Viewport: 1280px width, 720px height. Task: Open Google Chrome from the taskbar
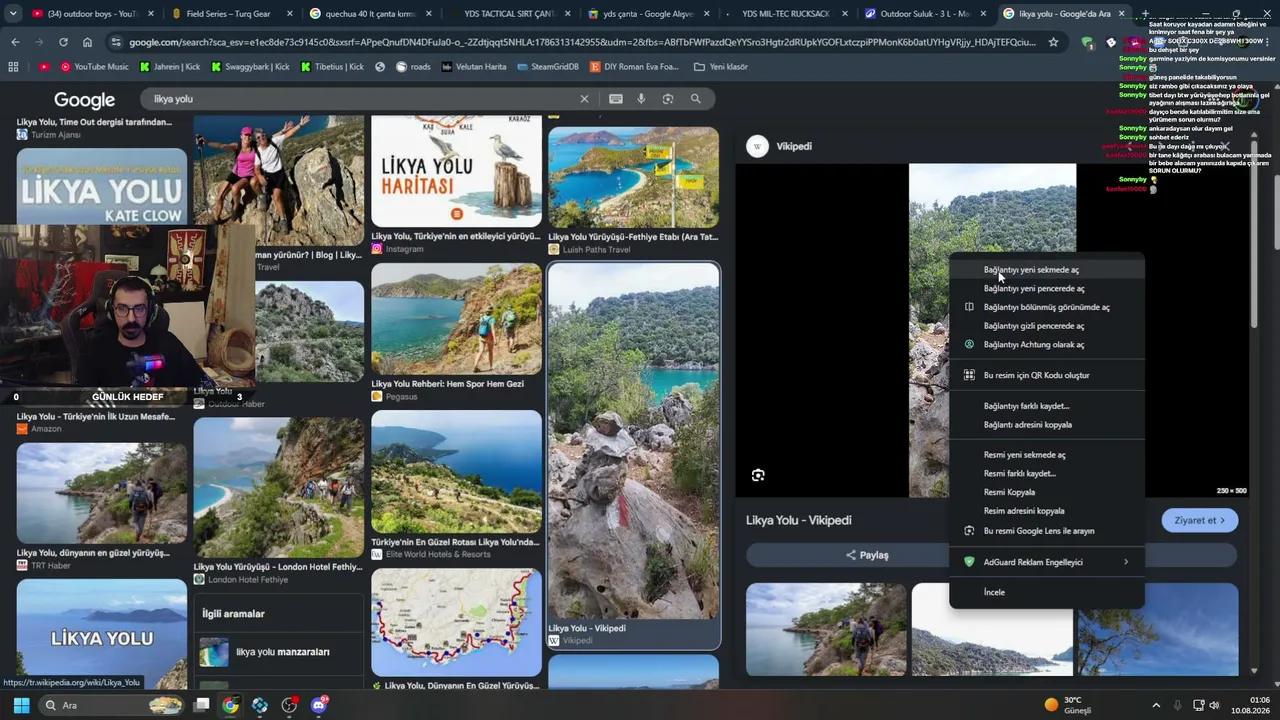pos(230,705)
